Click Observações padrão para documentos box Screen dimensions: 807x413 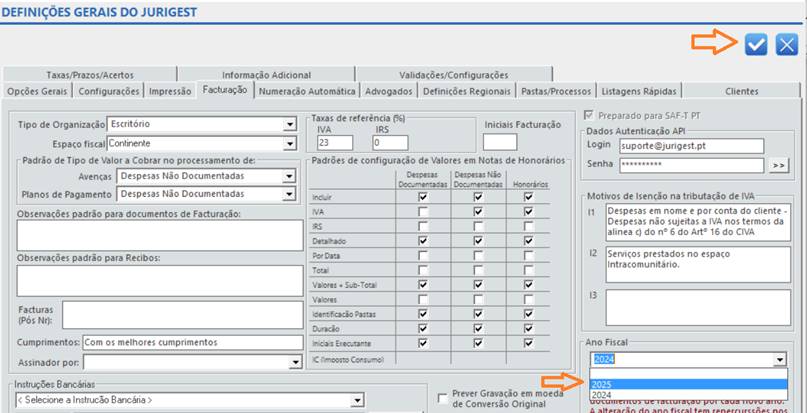(160, 235)
